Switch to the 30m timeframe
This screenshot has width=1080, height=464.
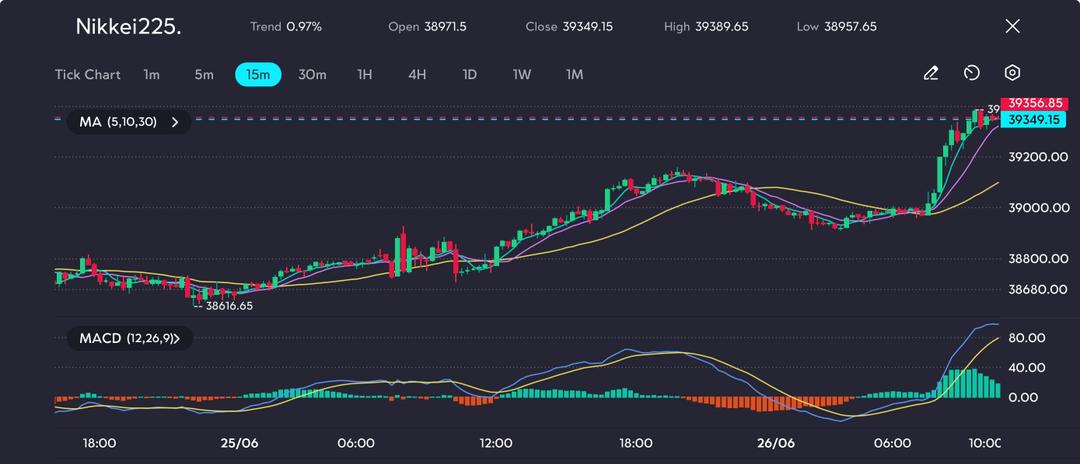(x=312, y=74)
